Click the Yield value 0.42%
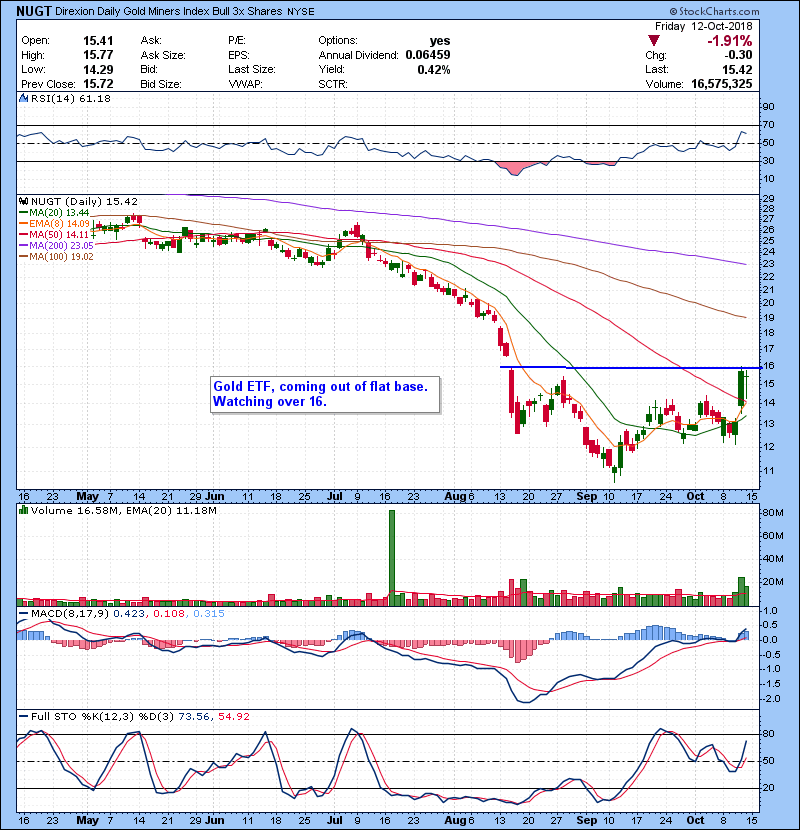800x830 pixels. click(x=434, y=69)
